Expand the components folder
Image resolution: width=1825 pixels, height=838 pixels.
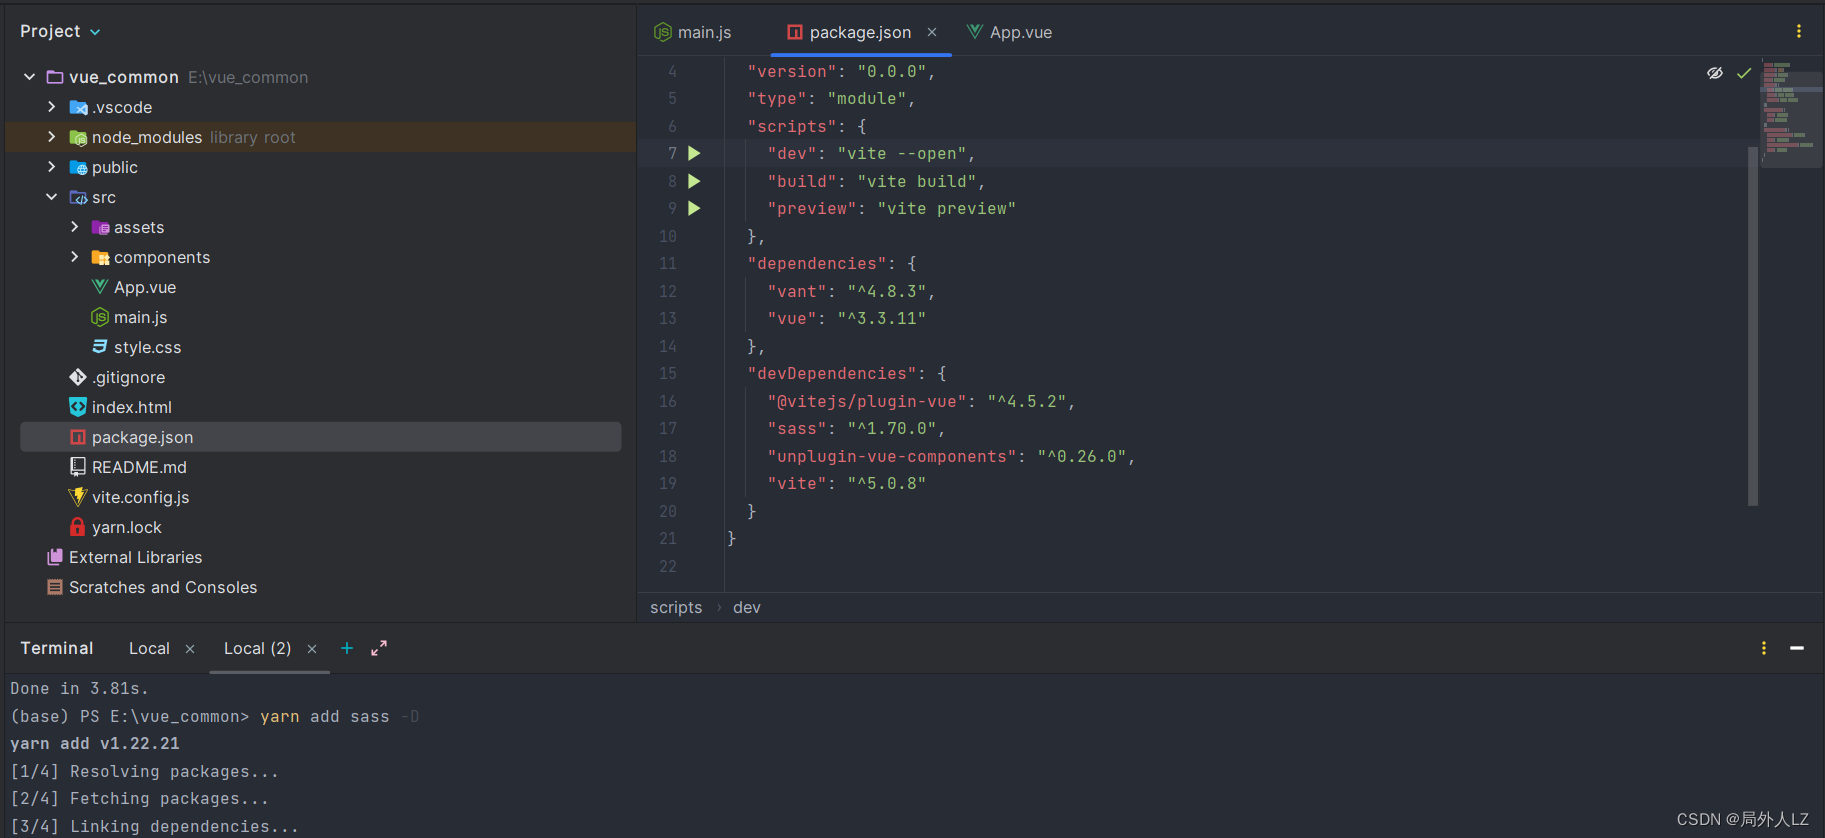point(74,257)
